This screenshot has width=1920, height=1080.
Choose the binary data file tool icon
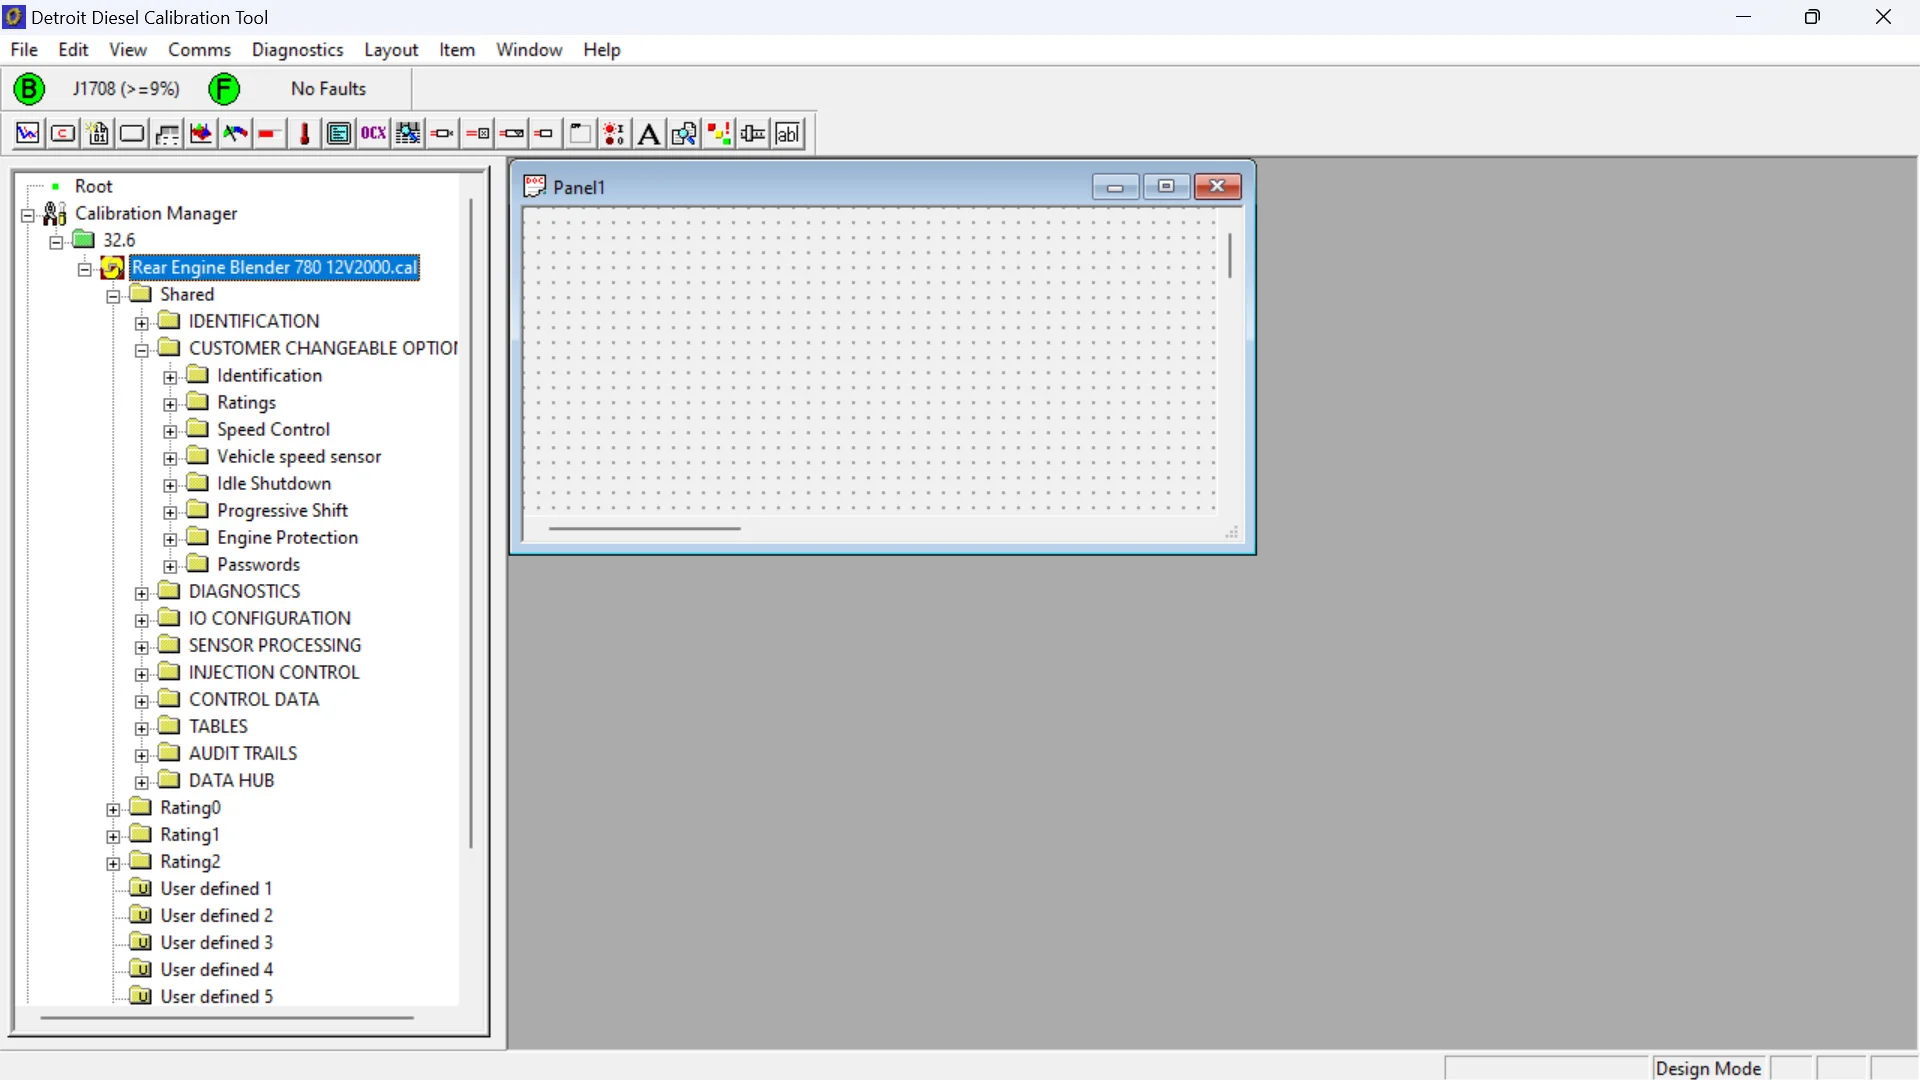tap(97, 133)
